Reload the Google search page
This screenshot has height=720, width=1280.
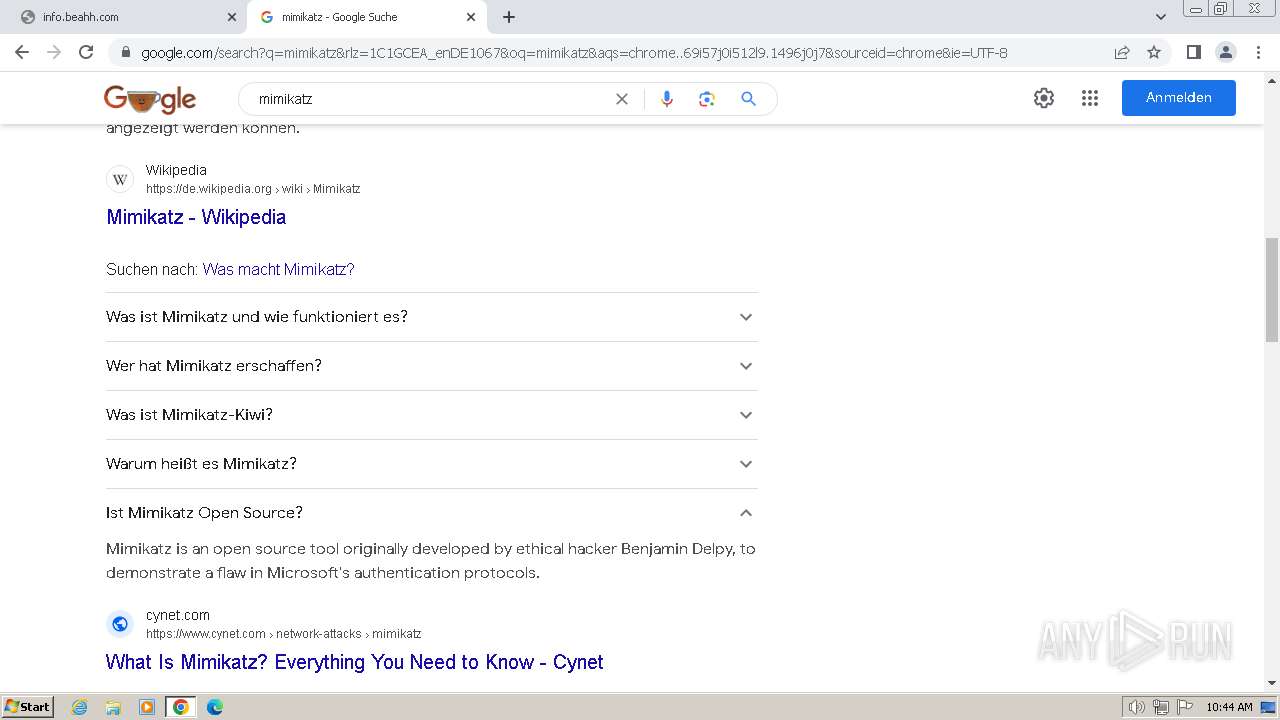click(x=86, y=52)
